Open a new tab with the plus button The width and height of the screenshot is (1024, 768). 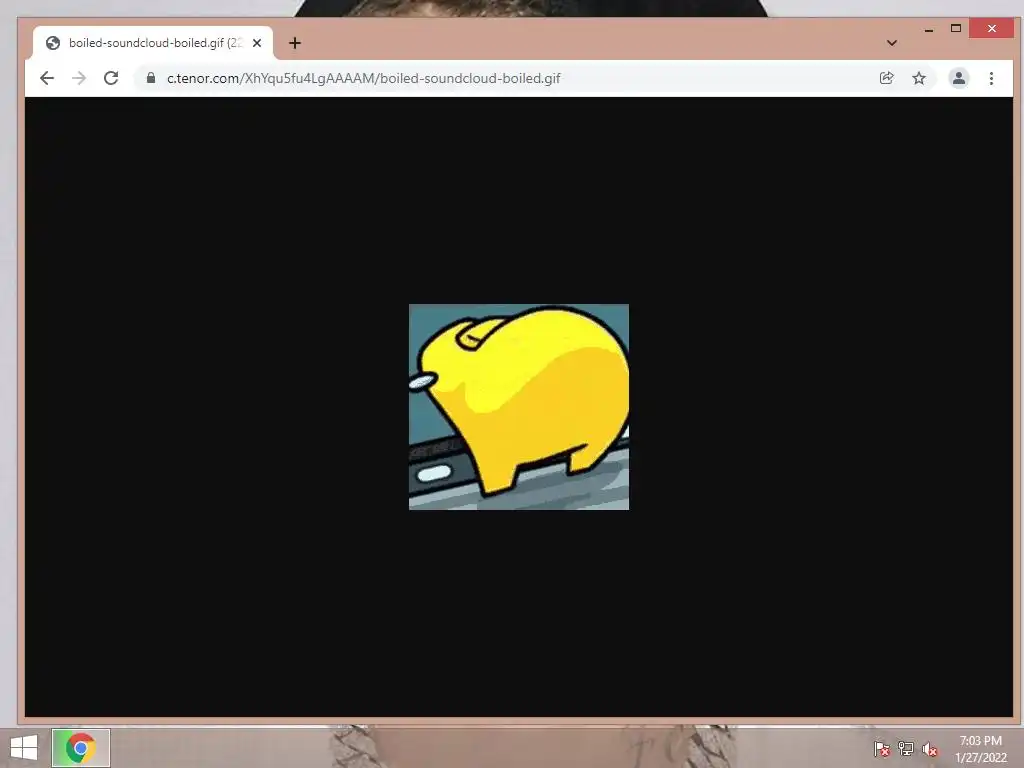tap(295, 43)
